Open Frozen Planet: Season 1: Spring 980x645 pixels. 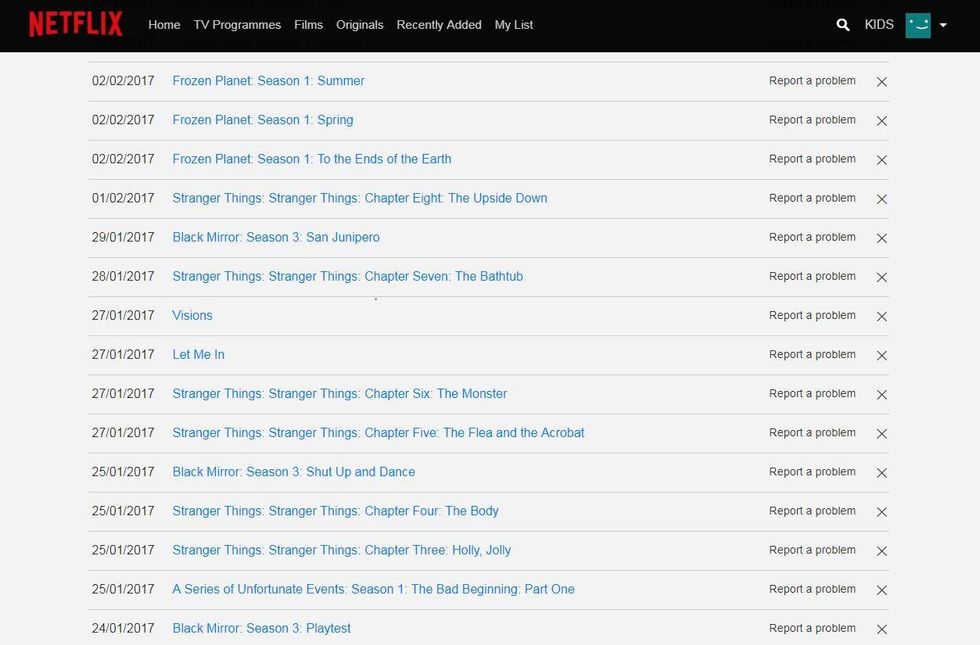[x=263, y=120]
